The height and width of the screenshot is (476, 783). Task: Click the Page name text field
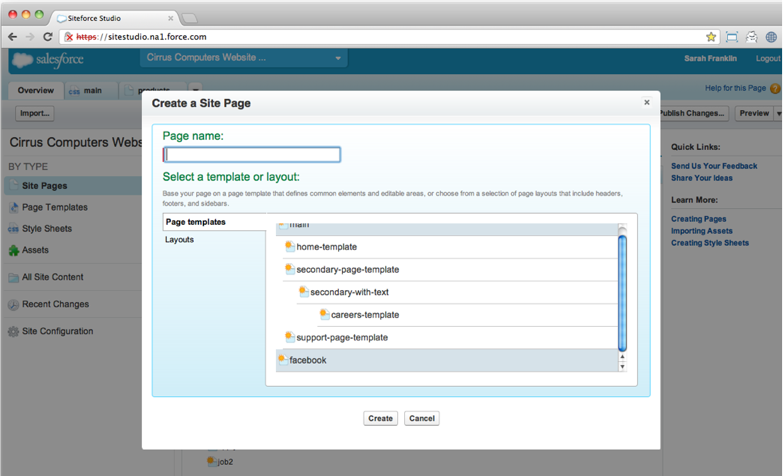[252, 154]
